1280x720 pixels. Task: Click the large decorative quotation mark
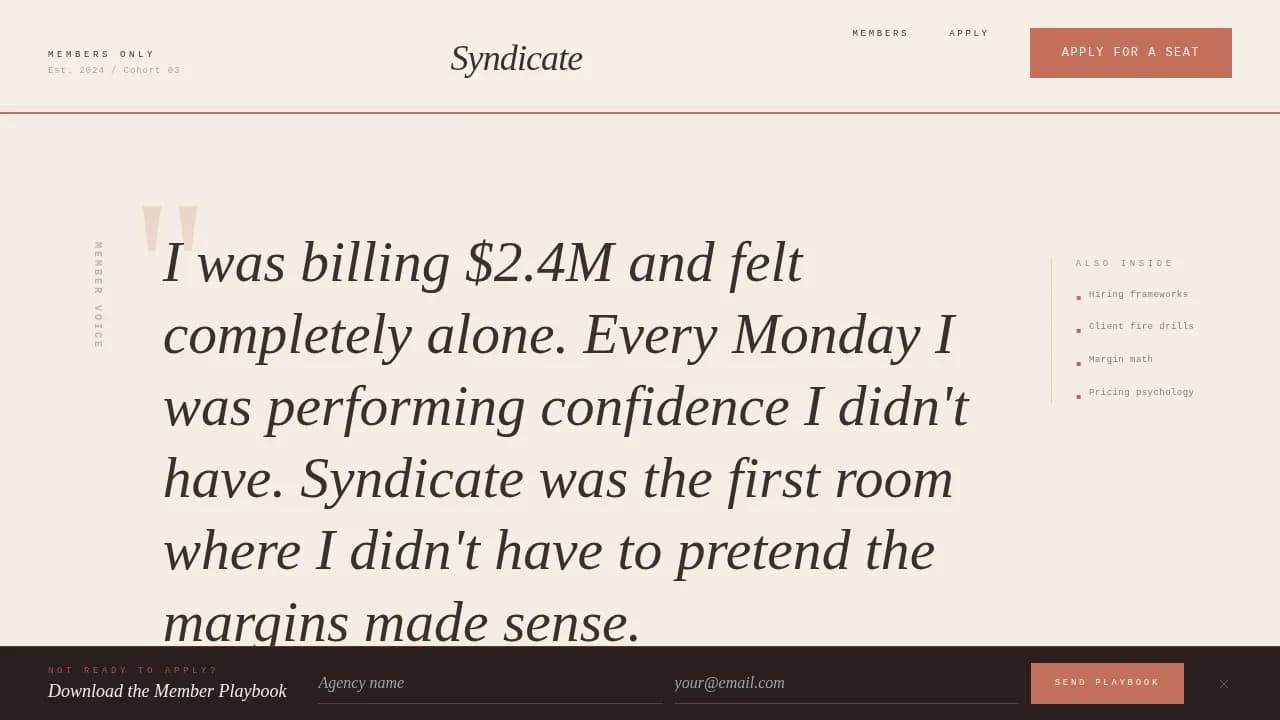170,229
